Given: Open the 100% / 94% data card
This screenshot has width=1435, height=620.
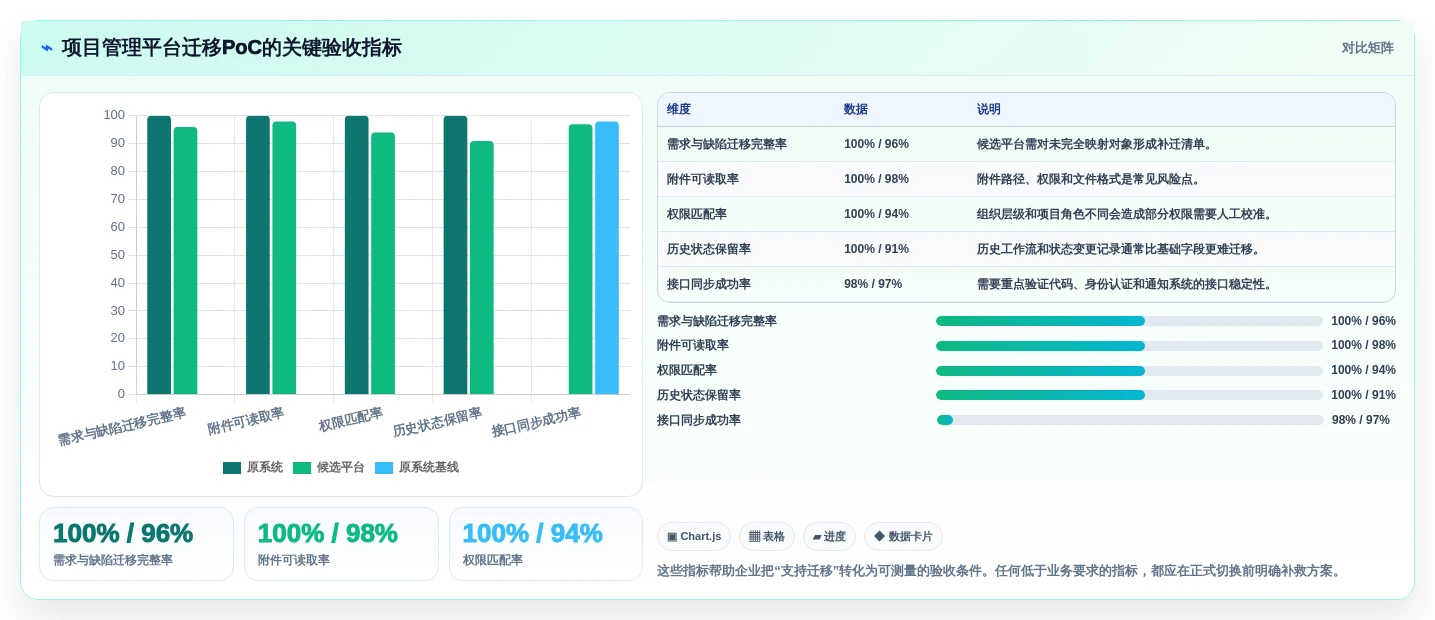Looking at the screenshot, I should click(x=546, y=544).
